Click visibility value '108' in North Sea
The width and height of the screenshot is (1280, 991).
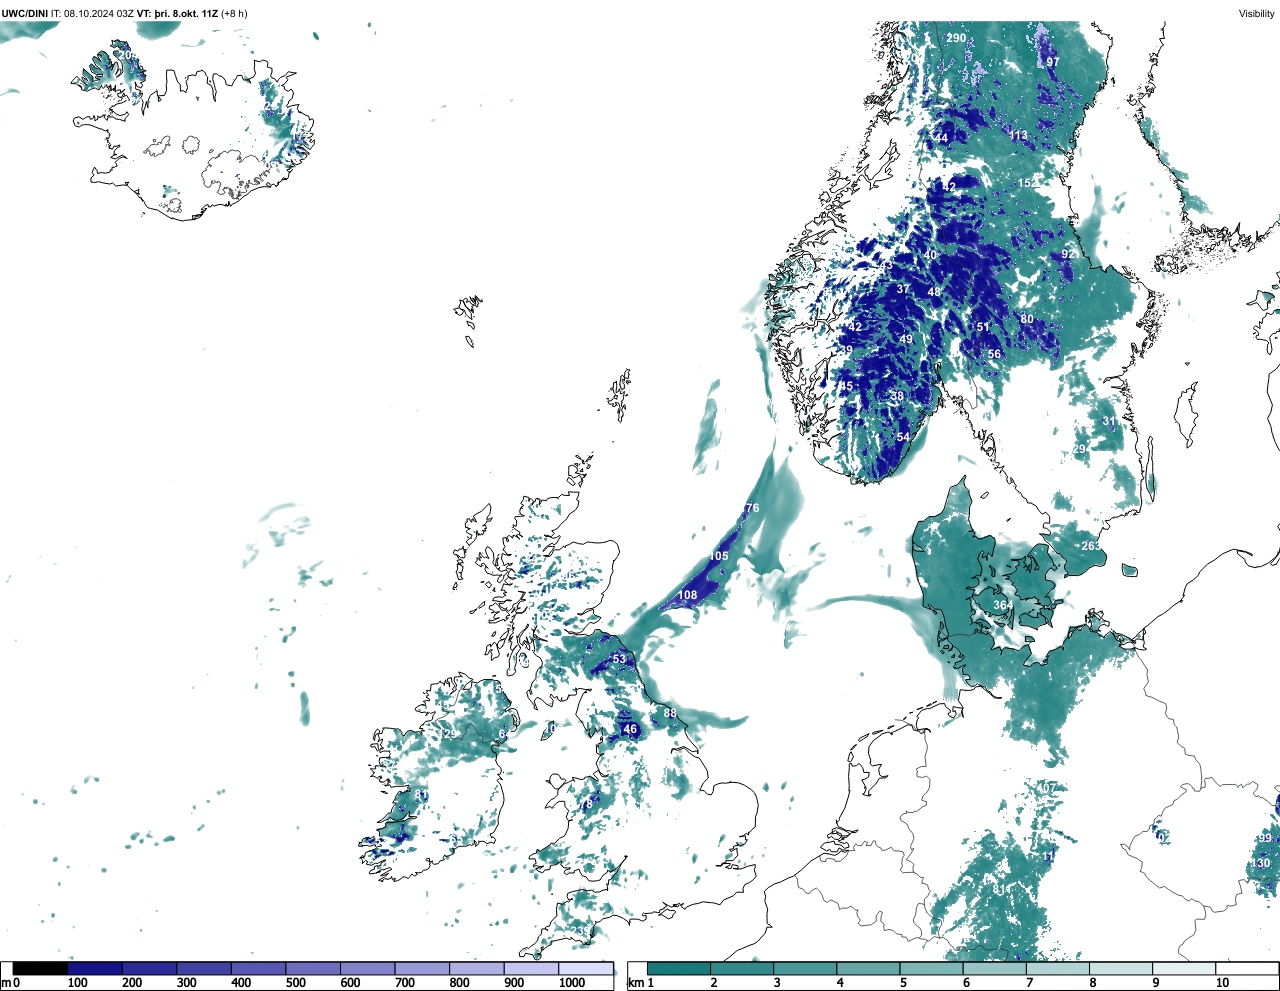click(688, 595)
